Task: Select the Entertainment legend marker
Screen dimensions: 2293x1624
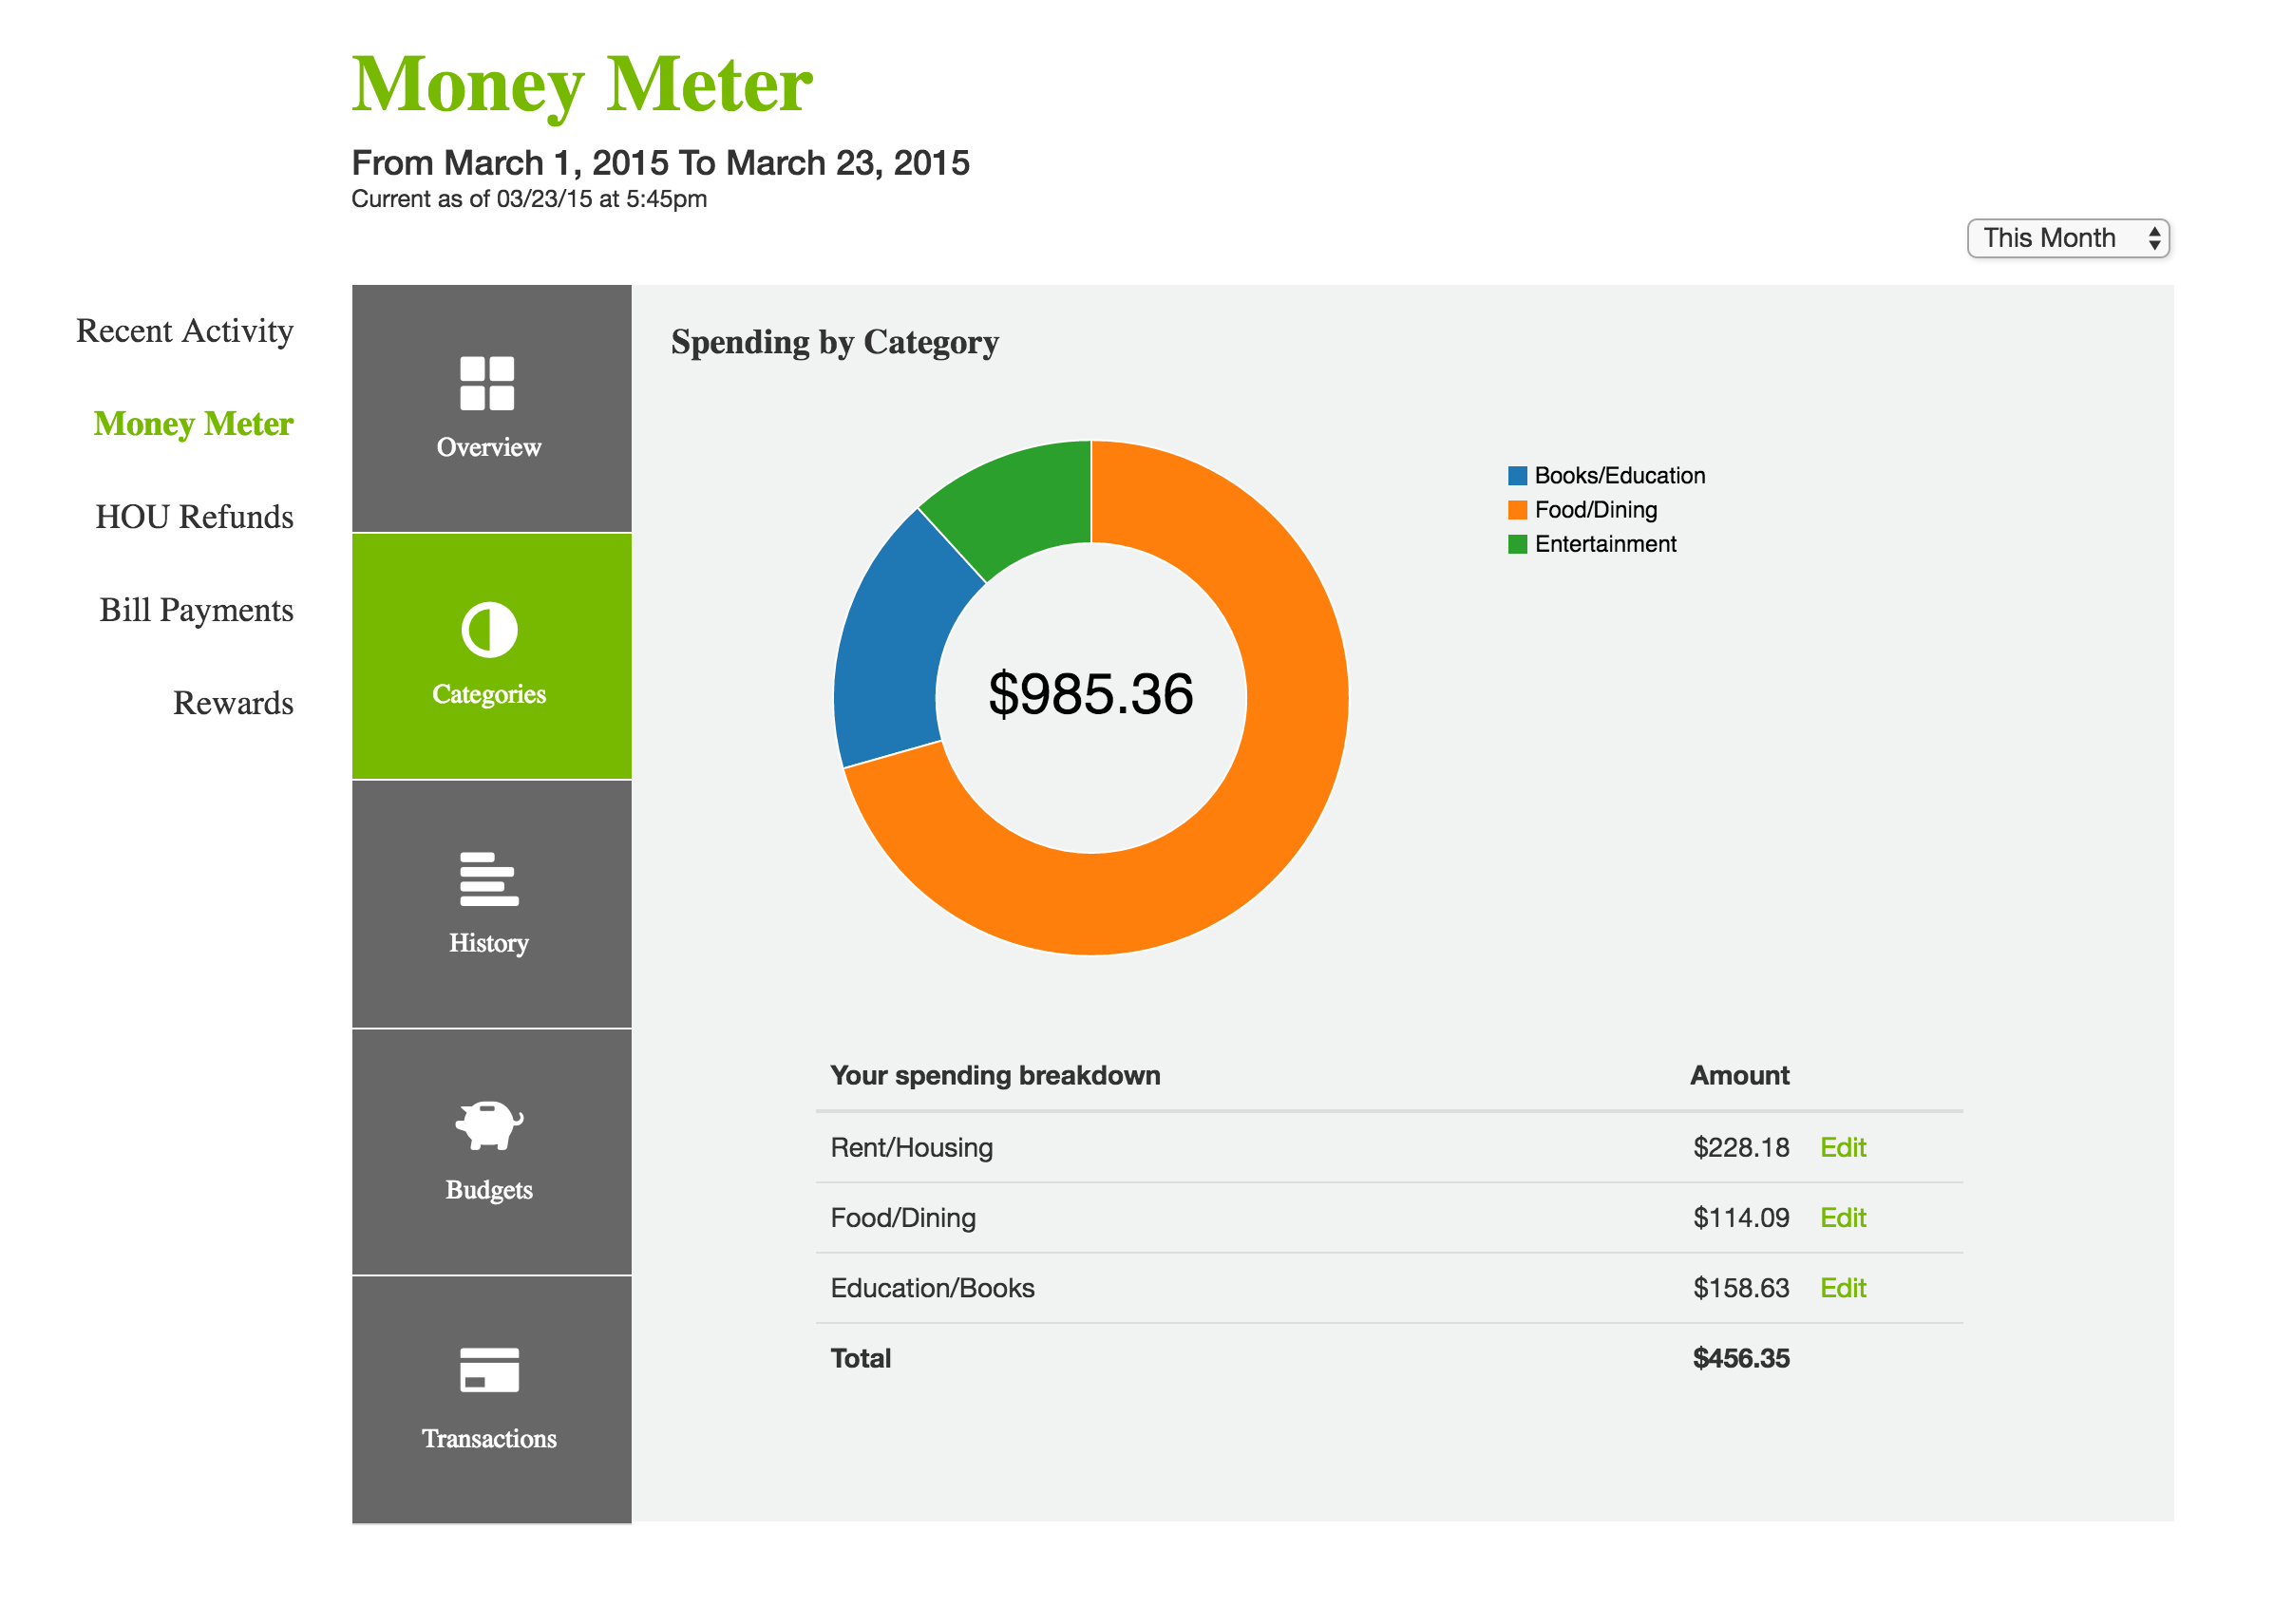Action: [x=1518, y=544]
